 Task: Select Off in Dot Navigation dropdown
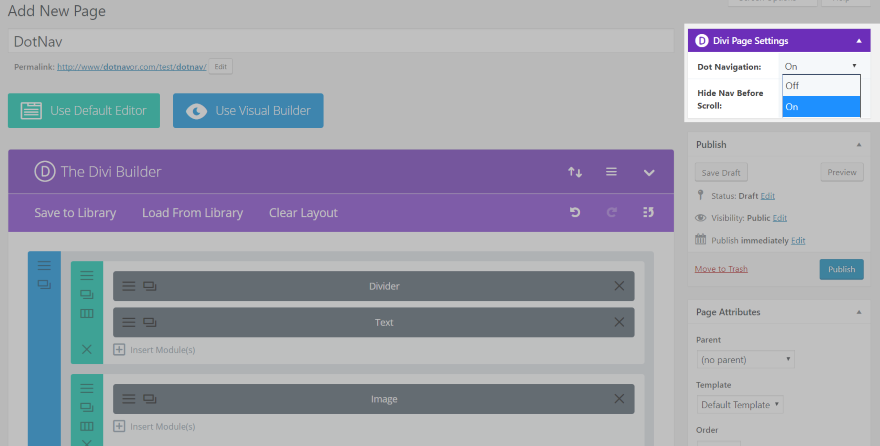[x=821, y=86]
